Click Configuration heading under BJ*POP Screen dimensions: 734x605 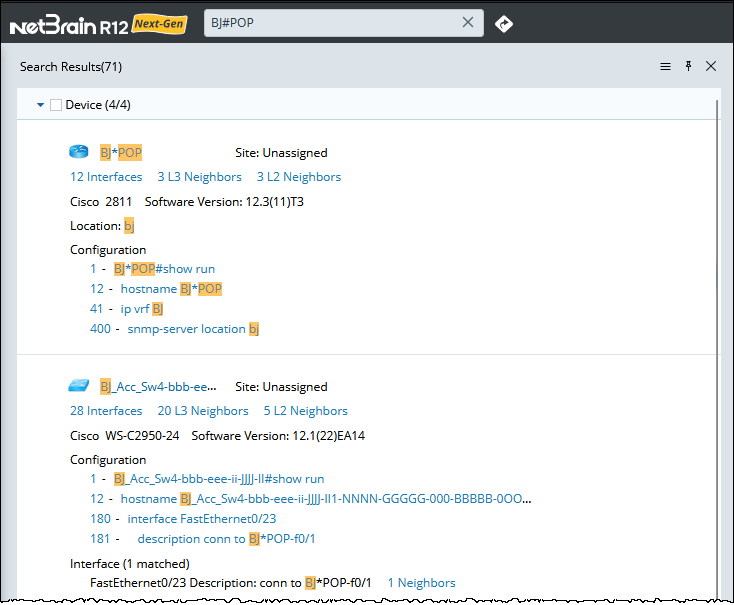coord(108,250)
